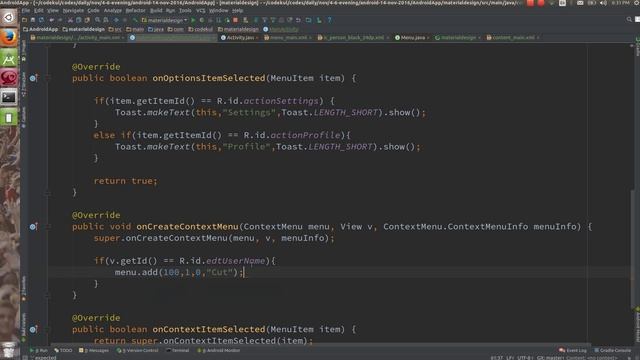Open the Version Control tool window
Screen dimensions: 640x360
pyautogui.click(x=138, y=350)
